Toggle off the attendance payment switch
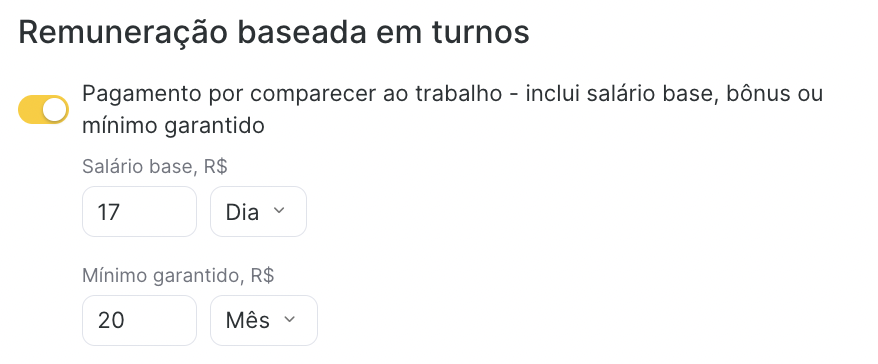The image size is (878, 364). [x=43, y=109]
